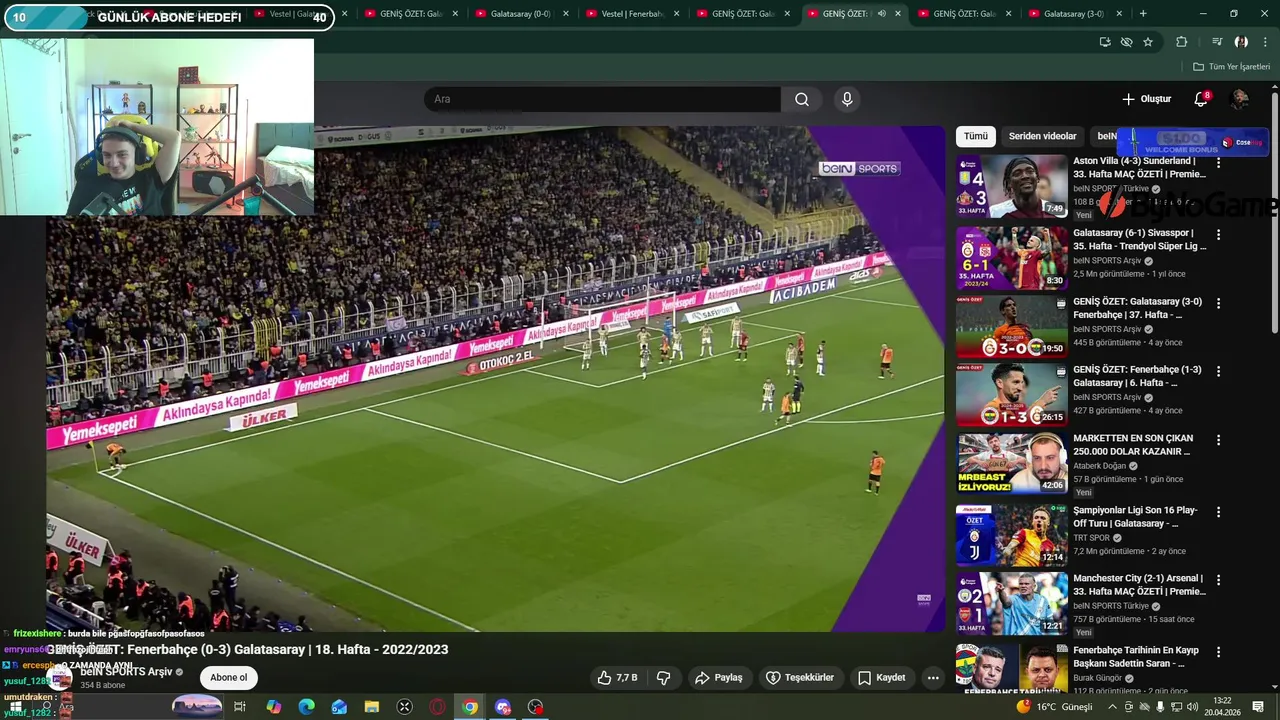Image resolution: width=1280 pixels, height=720 pixels.
Task: Open the Windows Task View icon
Action: pos(240,707)
